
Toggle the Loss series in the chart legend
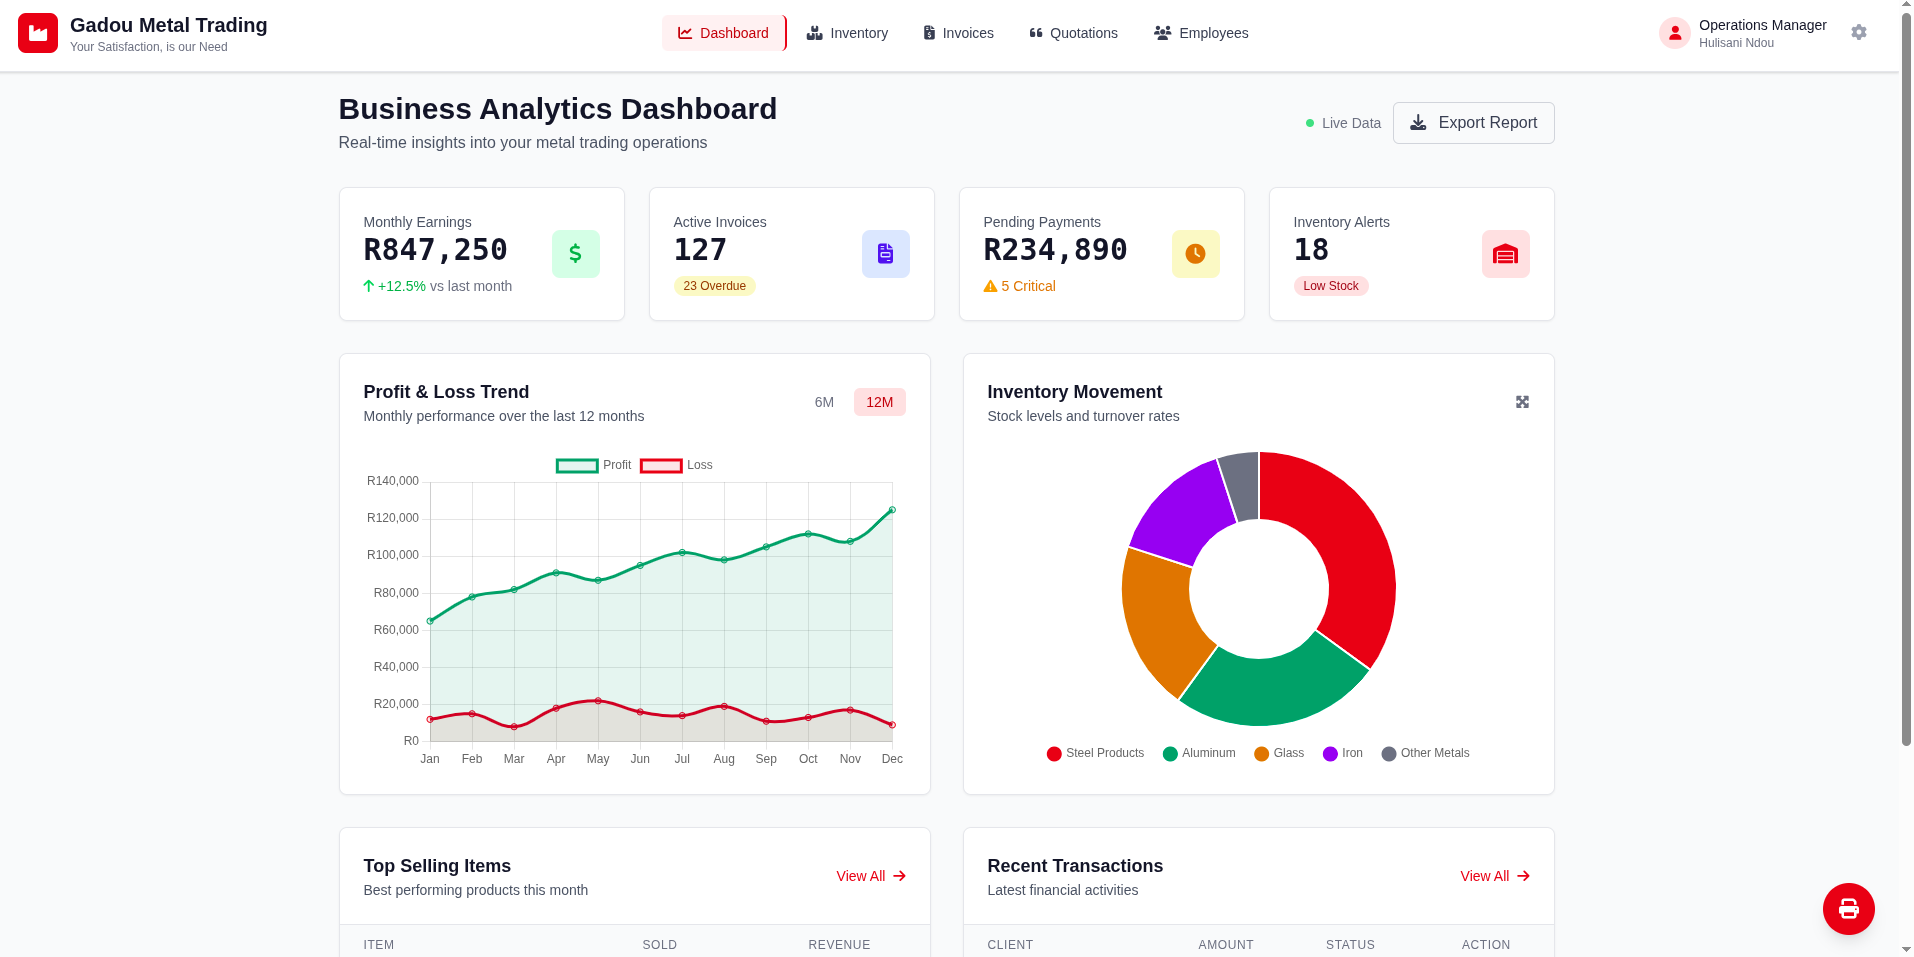point(676,465)
